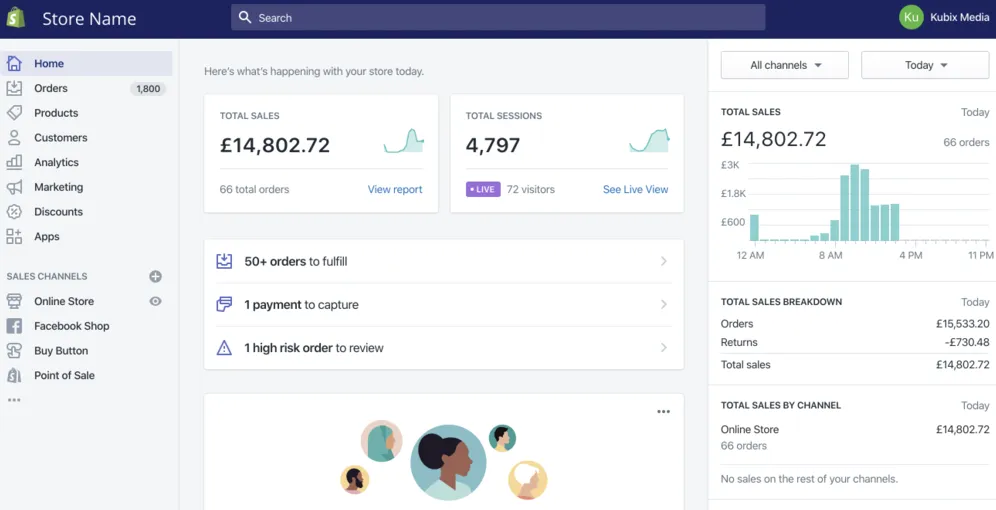Expand the 50+ orders to fulfill chevron

[x=664, y=261]
